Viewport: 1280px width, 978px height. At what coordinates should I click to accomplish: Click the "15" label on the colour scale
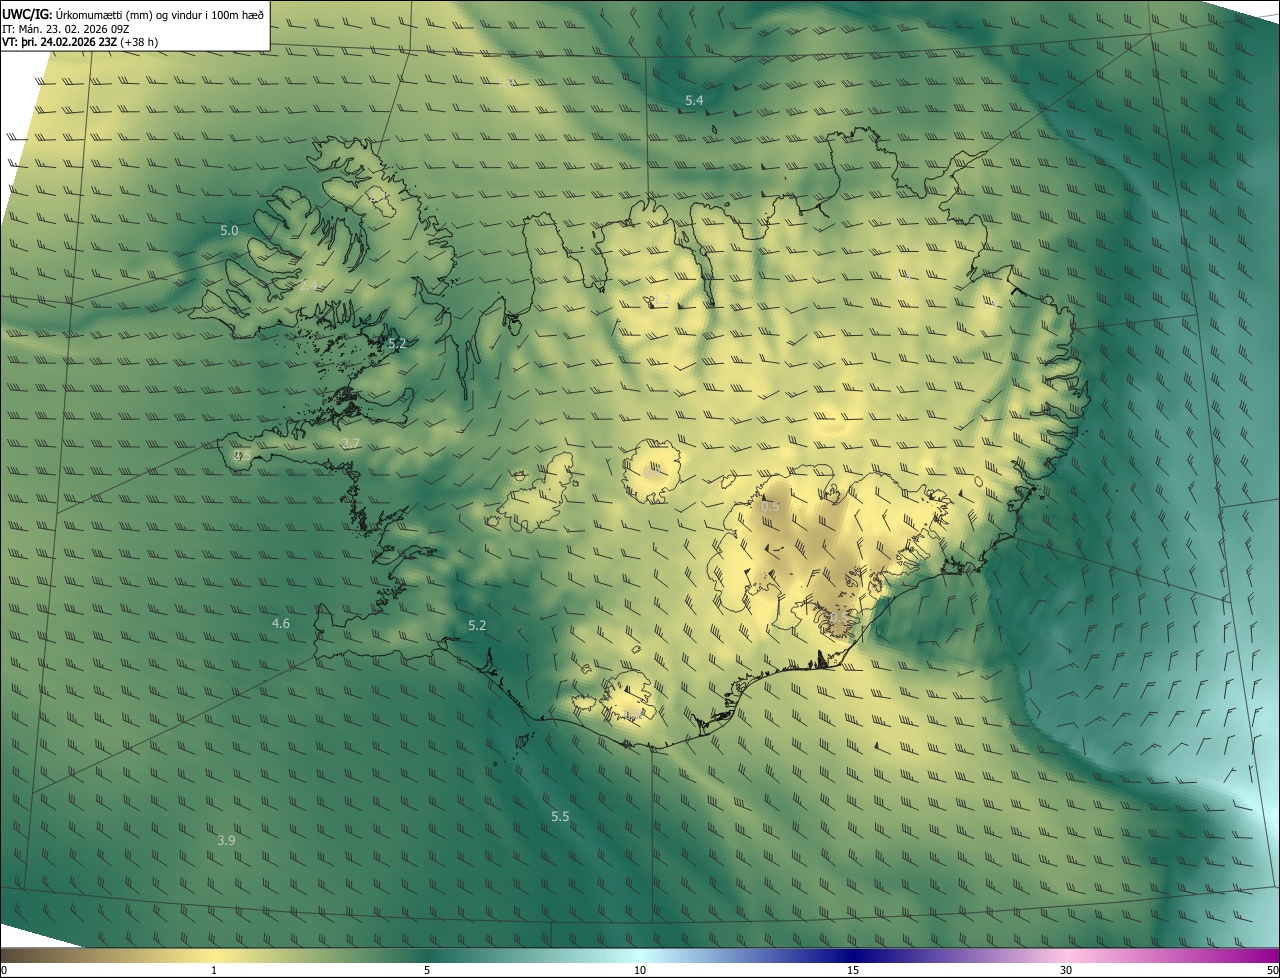(x=853, y=971)
